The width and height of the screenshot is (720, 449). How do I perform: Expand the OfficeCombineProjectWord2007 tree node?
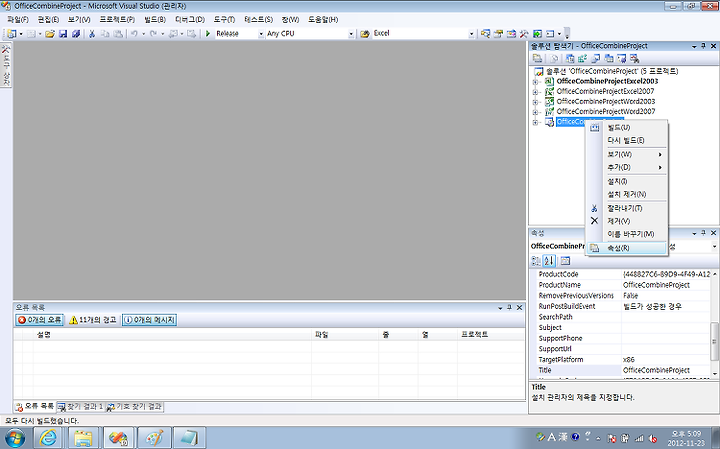(x=535, y=112)
